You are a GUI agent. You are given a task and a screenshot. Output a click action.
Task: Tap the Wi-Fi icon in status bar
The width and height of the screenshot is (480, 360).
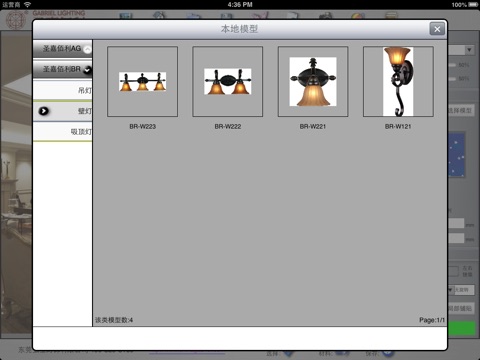27,4
